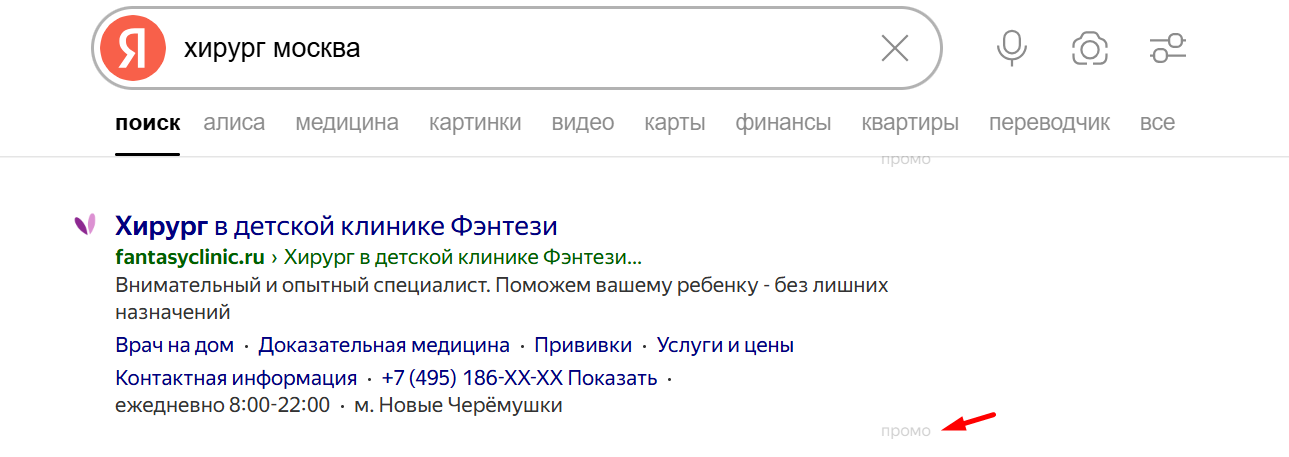Image resolution: width=1289 pixels, height=457 pixels.
Task: Open the 'Услуги и цены' sitelink
Action: [725, 346]
